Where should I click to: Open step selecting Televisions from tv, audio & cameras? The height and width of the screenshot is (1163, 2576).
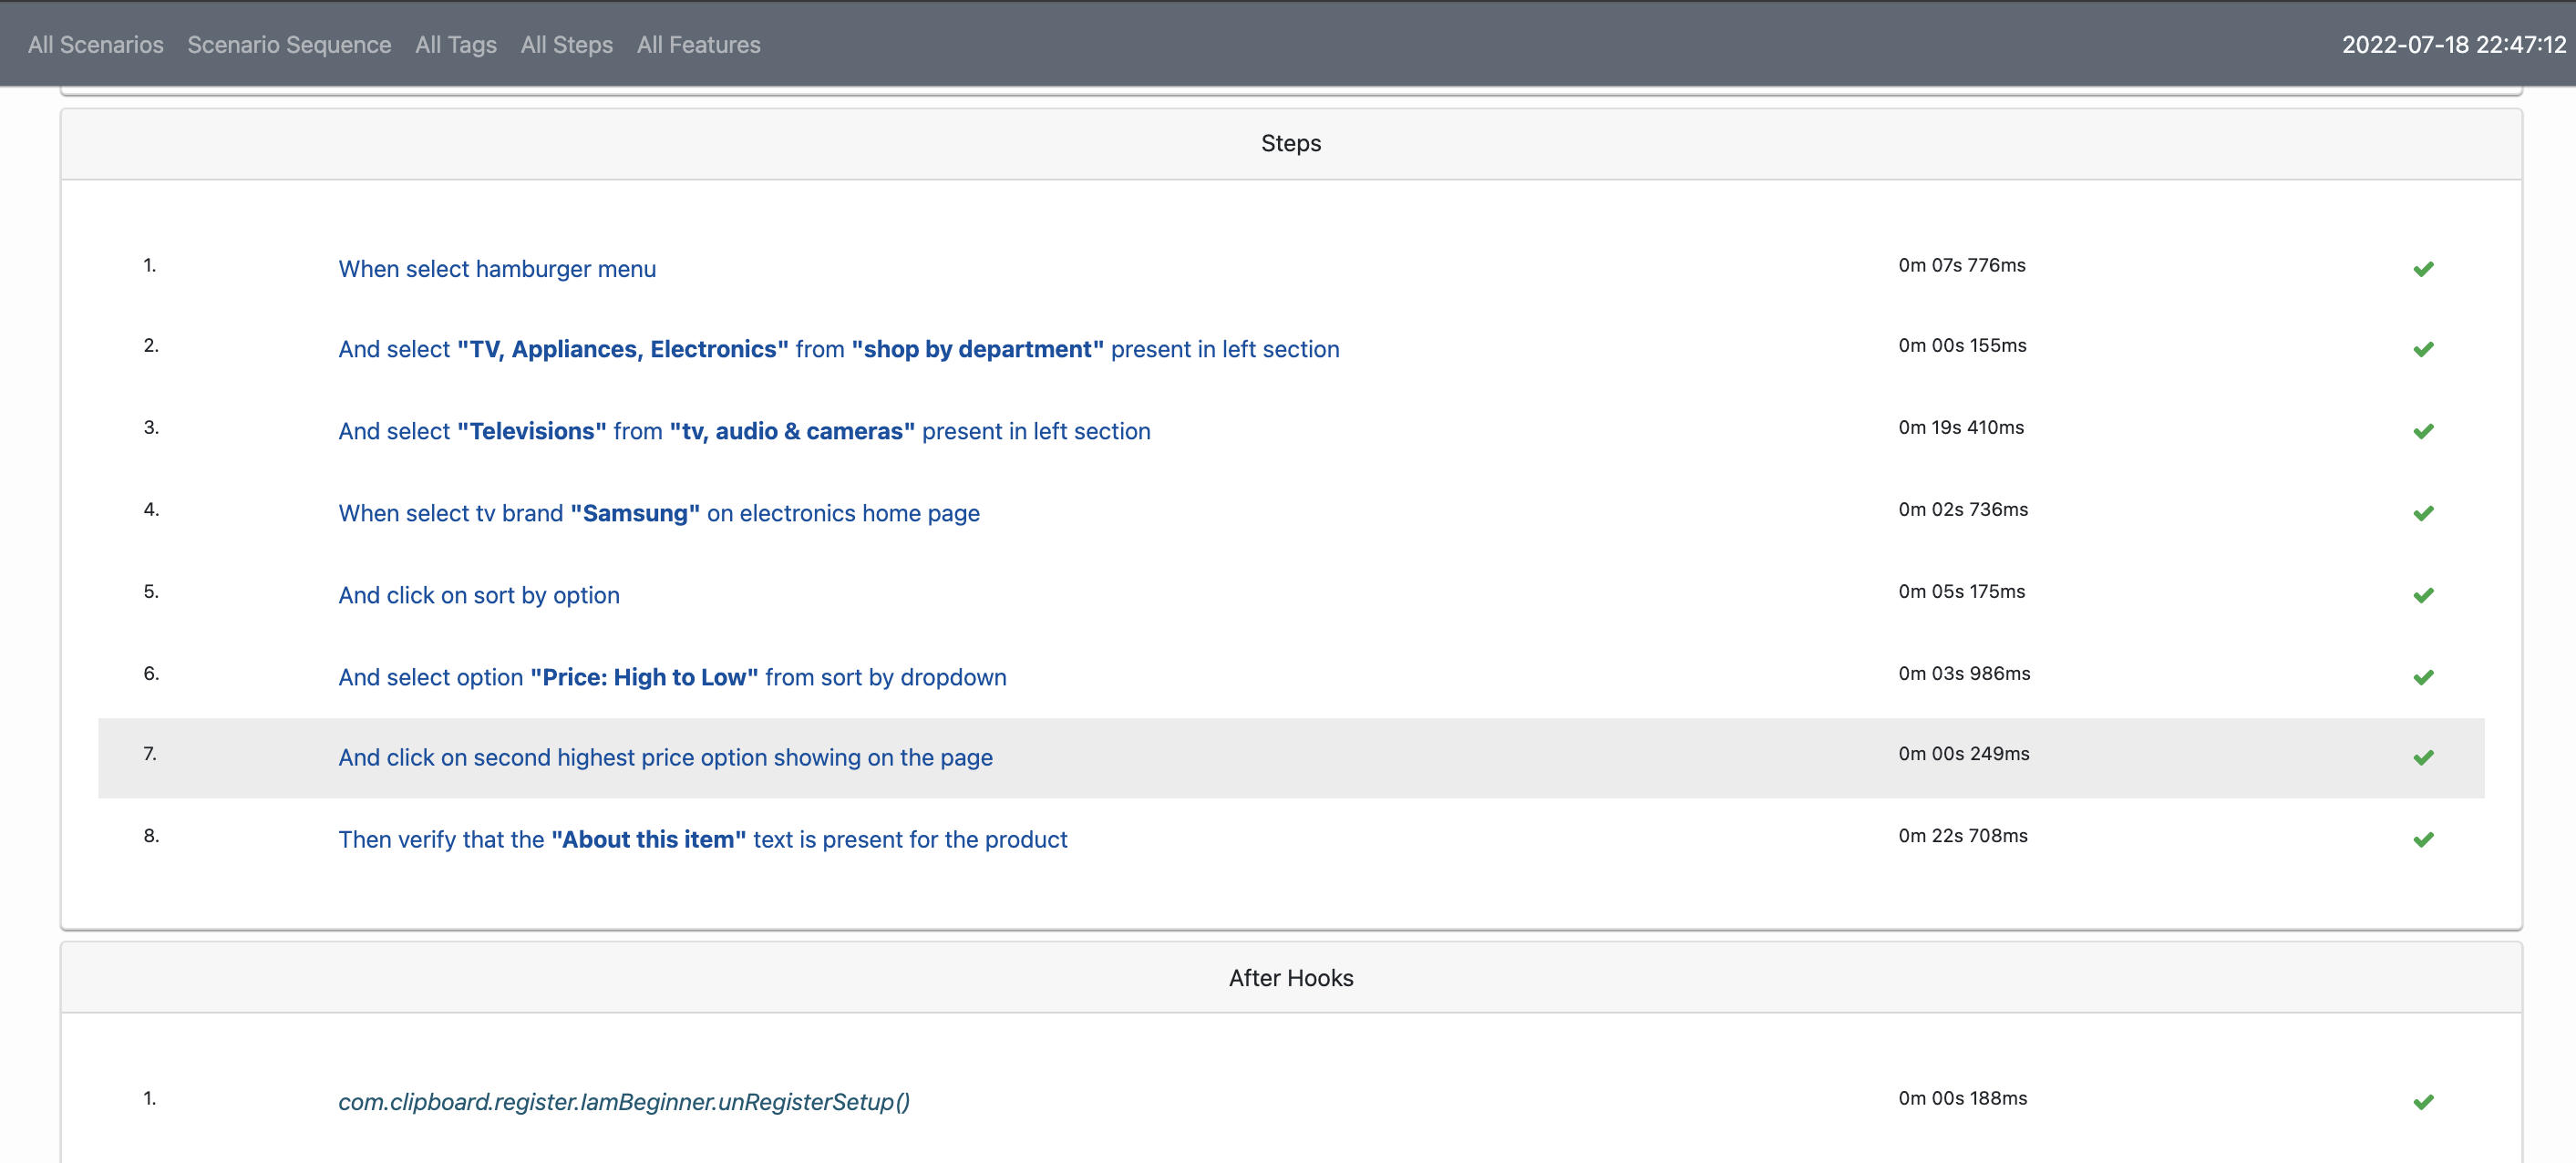tap(743, 431)
